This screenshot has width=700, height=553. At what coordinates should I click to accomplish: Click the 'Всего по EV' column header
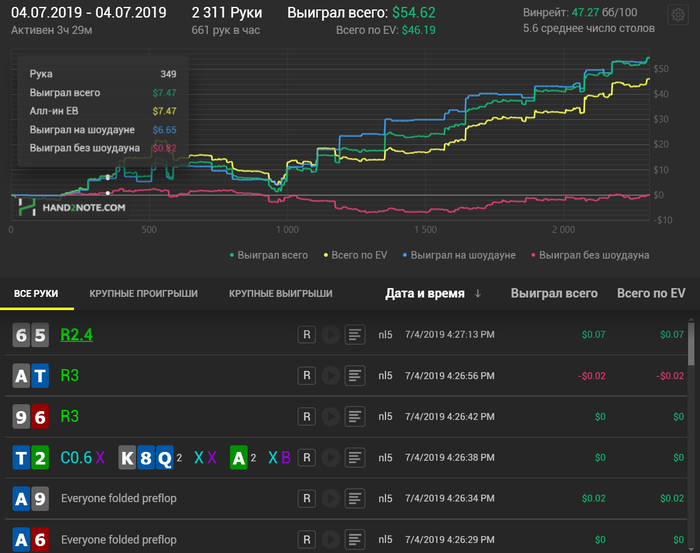(650, 293)
